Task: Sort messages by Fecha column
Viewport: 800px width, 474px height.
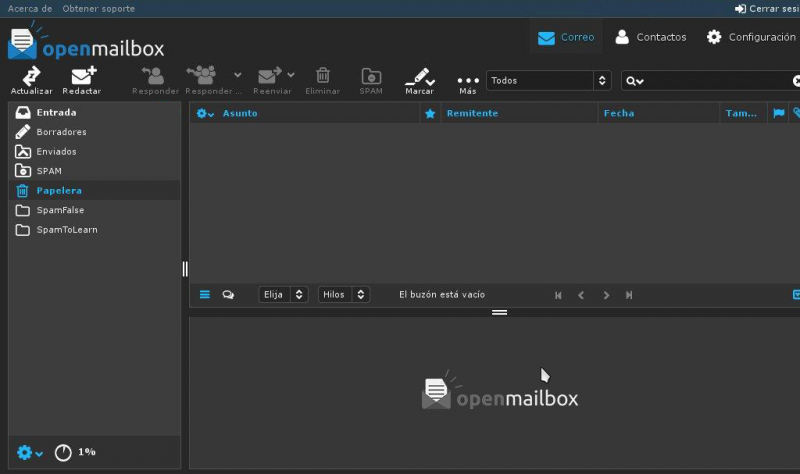Action: 619,113
